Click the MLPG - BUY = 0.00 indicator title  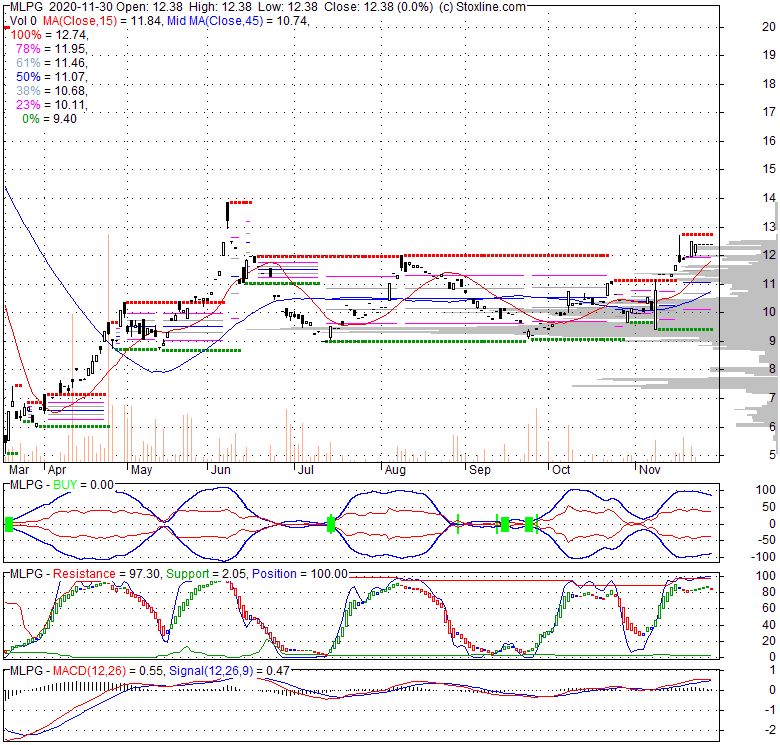click(x=62, y=484)
